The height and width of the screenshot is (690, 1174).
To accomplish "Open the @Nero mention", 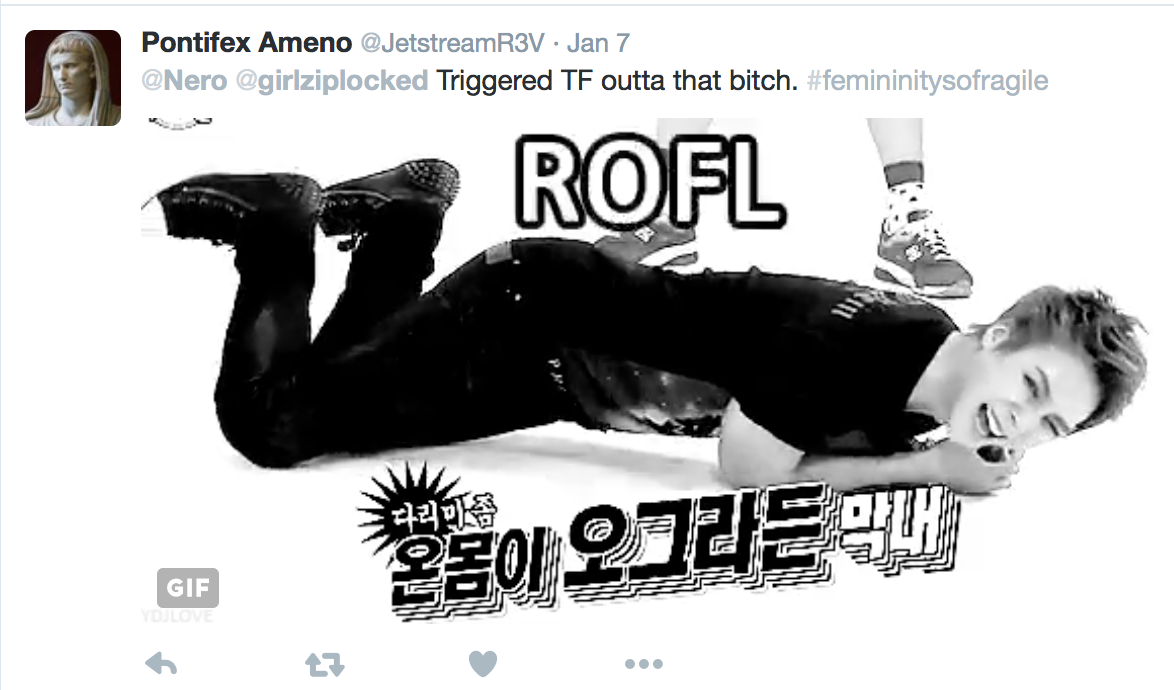I will [x=184, y=80].
